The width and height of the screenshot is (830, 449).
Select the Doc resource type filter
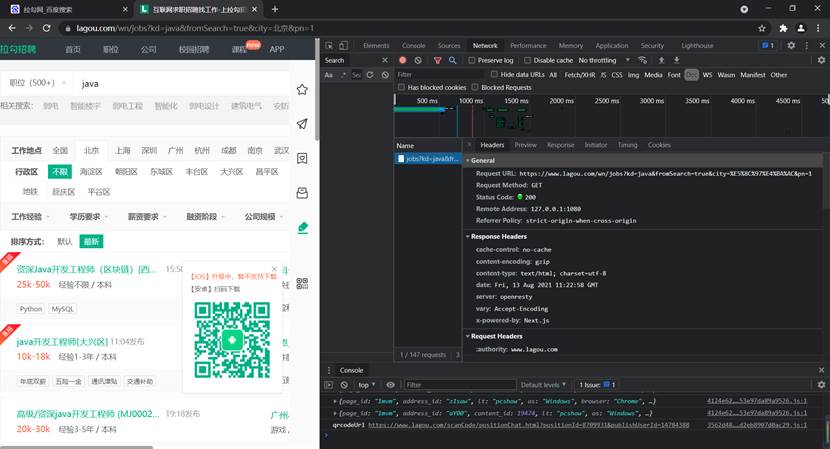(691, 75)
